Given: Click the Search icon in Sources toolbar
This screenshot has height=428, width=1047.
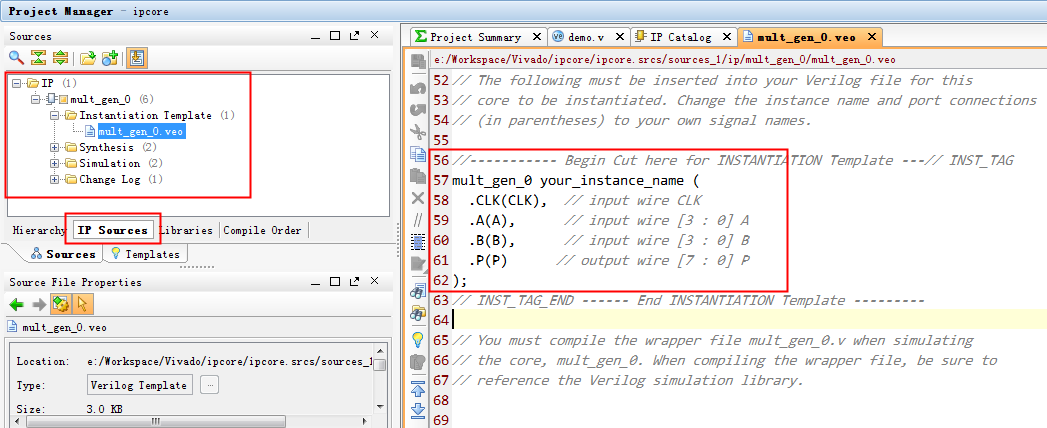Looking at the screenshot, I should pos(15,58).
